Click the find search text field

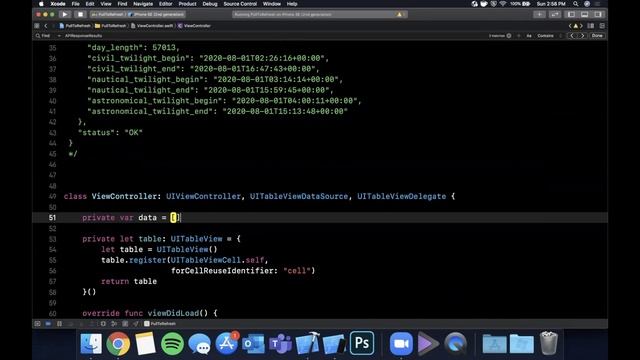[273, 36]
